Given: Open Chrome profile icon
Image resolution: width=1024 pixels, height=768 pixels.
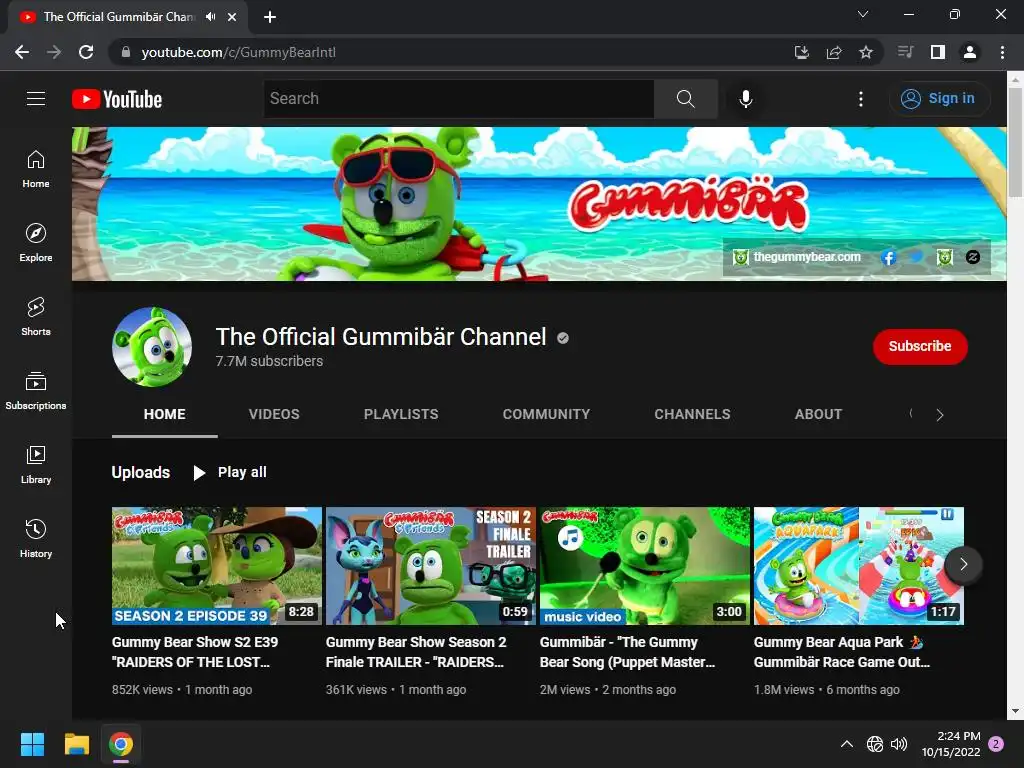Looking at the screenshot, I should pyautogui.click(x=970, y=52).
